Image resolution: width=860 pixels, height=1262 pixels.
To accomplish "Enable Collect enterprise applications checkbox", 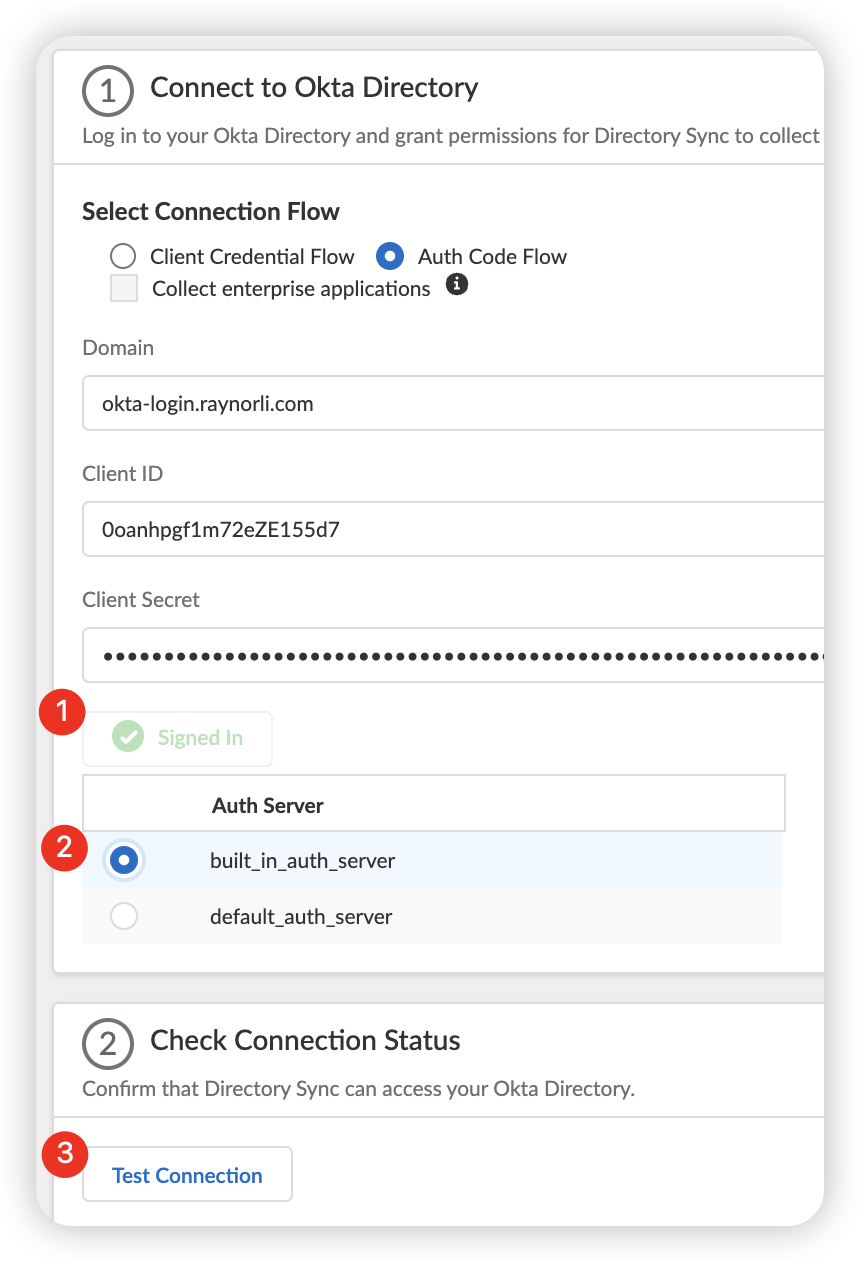I will point(124,289).
